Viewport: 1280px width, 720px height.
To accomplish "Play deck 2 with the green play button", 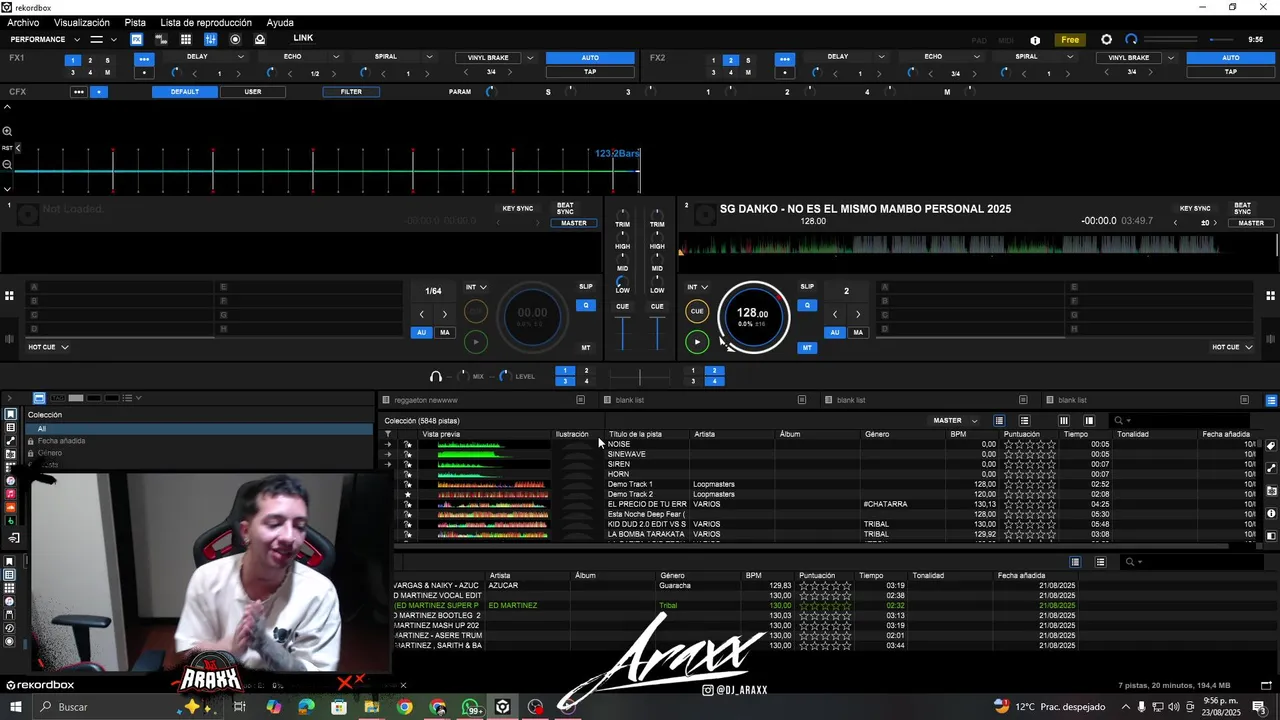I will 697,342.
